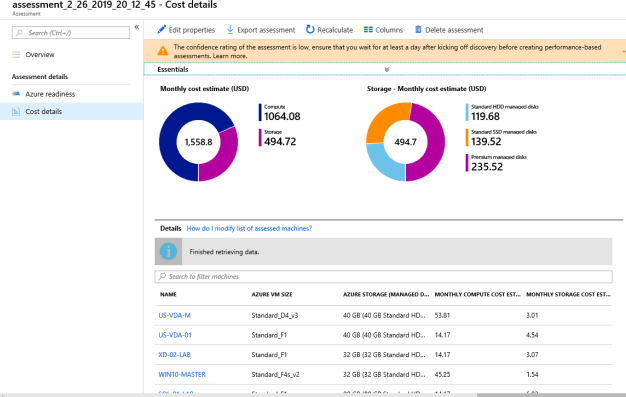This screenshot has width=626, height=397.
Task: Click the Export assessment download icon
Action: click(230, 30)
